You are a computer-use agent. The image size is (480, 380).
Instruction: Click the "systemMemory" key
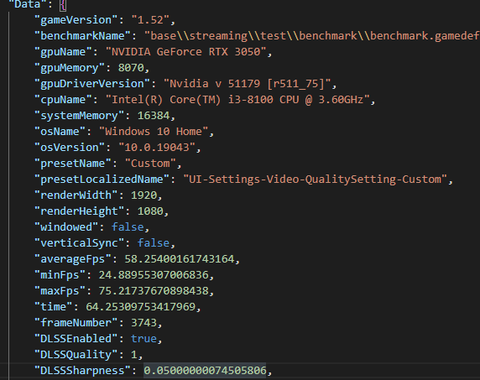[79, 116]
